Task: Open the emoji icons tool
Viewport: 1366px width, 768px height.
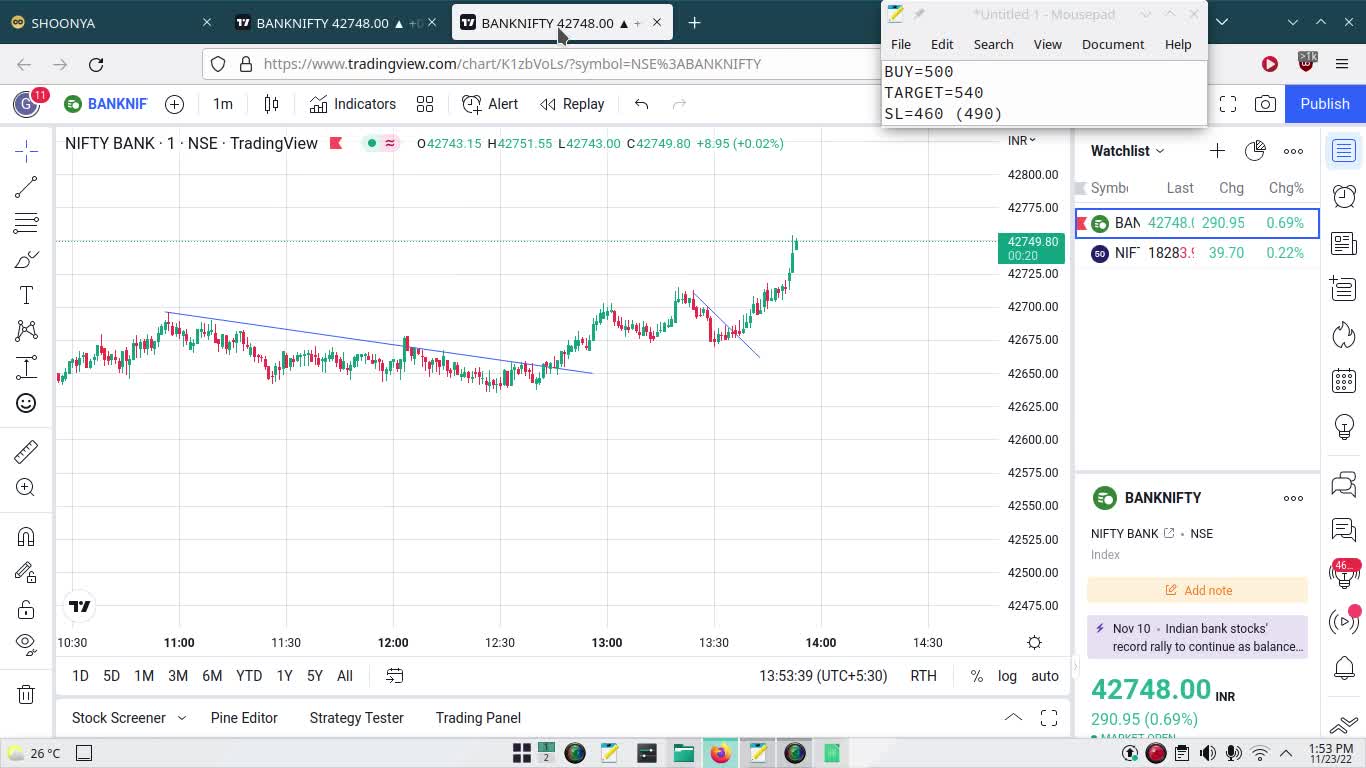Action: [x=26, y=403]
